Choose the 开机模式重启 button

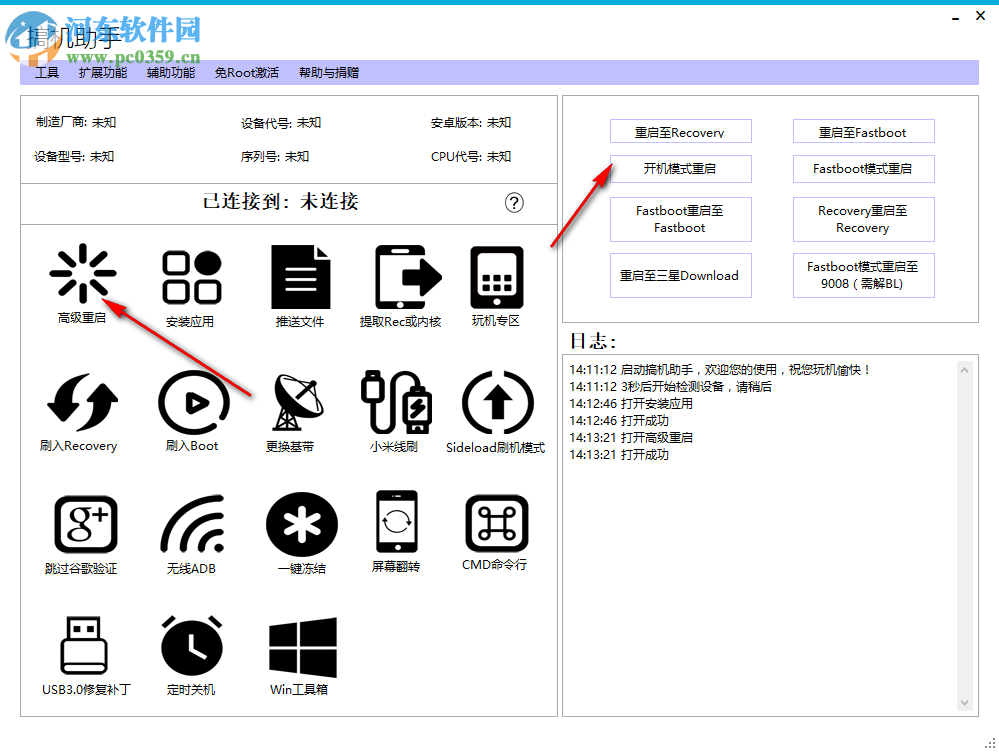[680, 169]
